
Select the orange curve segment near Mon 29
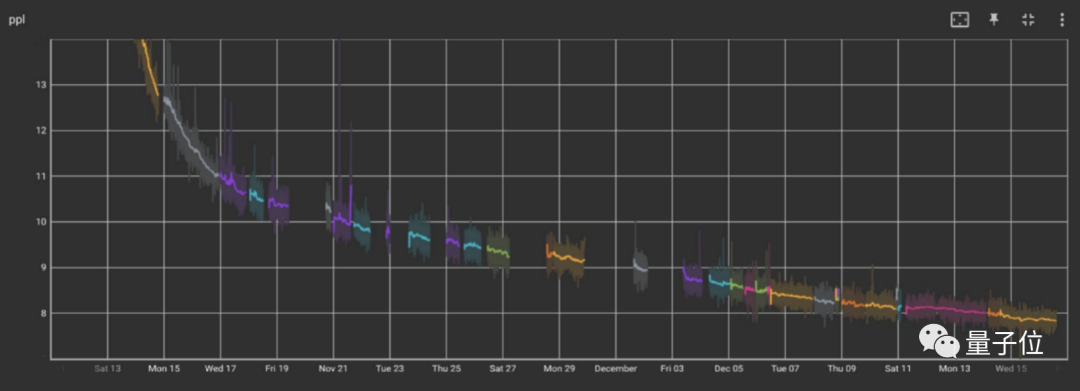pos(565,257)
